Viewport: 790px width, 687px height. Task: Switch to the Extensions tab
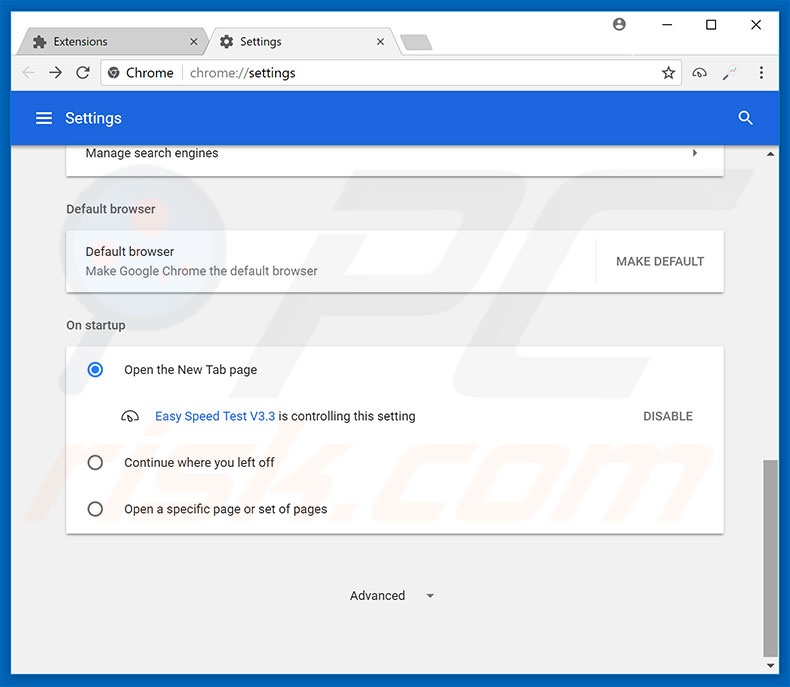pos(112,42)
